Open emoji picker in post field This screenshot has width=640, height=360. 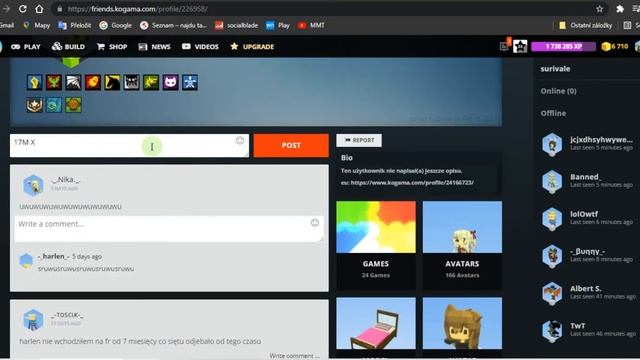point(240,141)
